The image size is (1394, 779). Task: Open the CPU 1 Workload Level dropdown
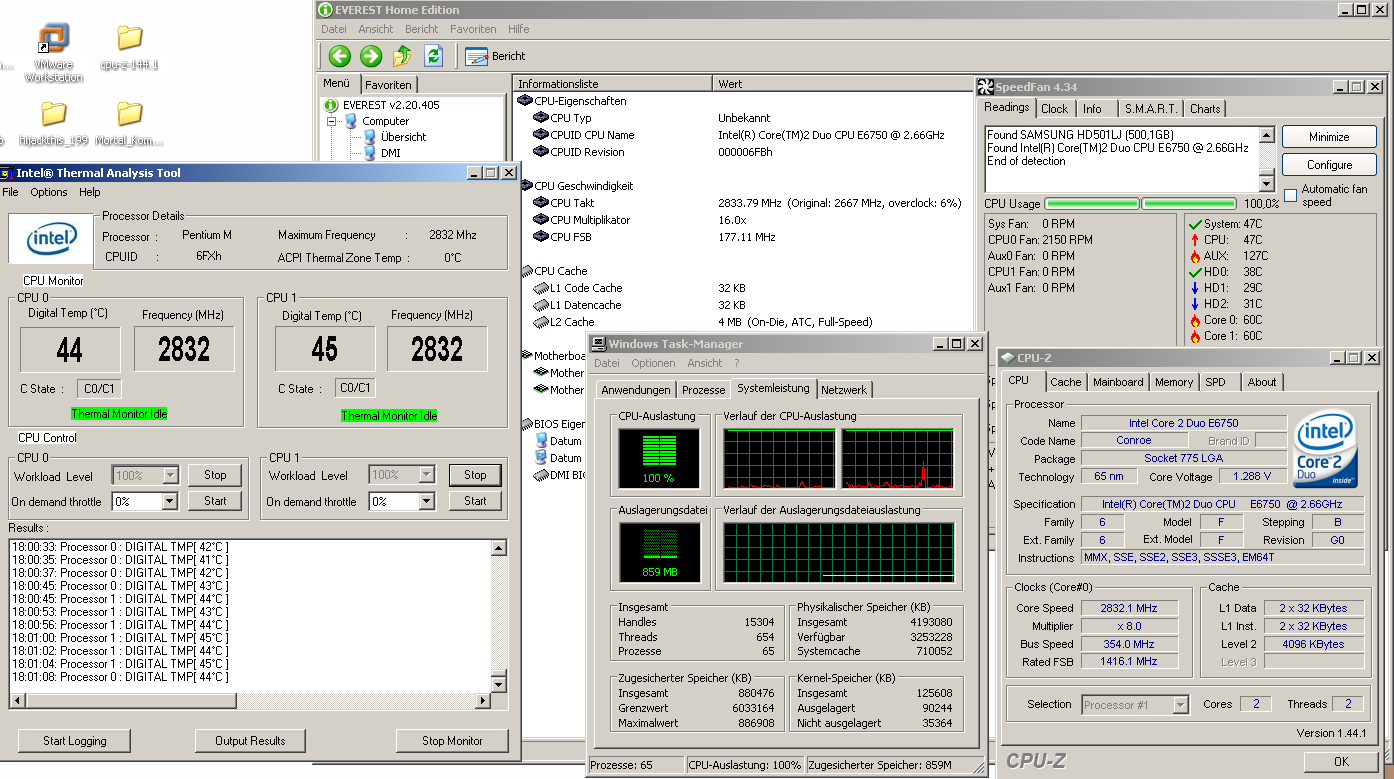(x=427, y=475)
